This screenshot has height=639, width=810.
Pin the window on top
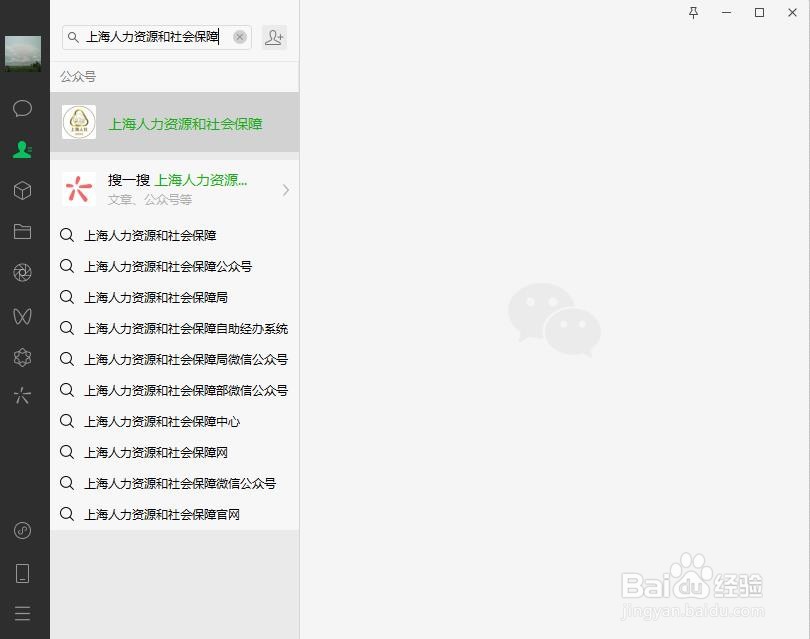click(693, 12)
